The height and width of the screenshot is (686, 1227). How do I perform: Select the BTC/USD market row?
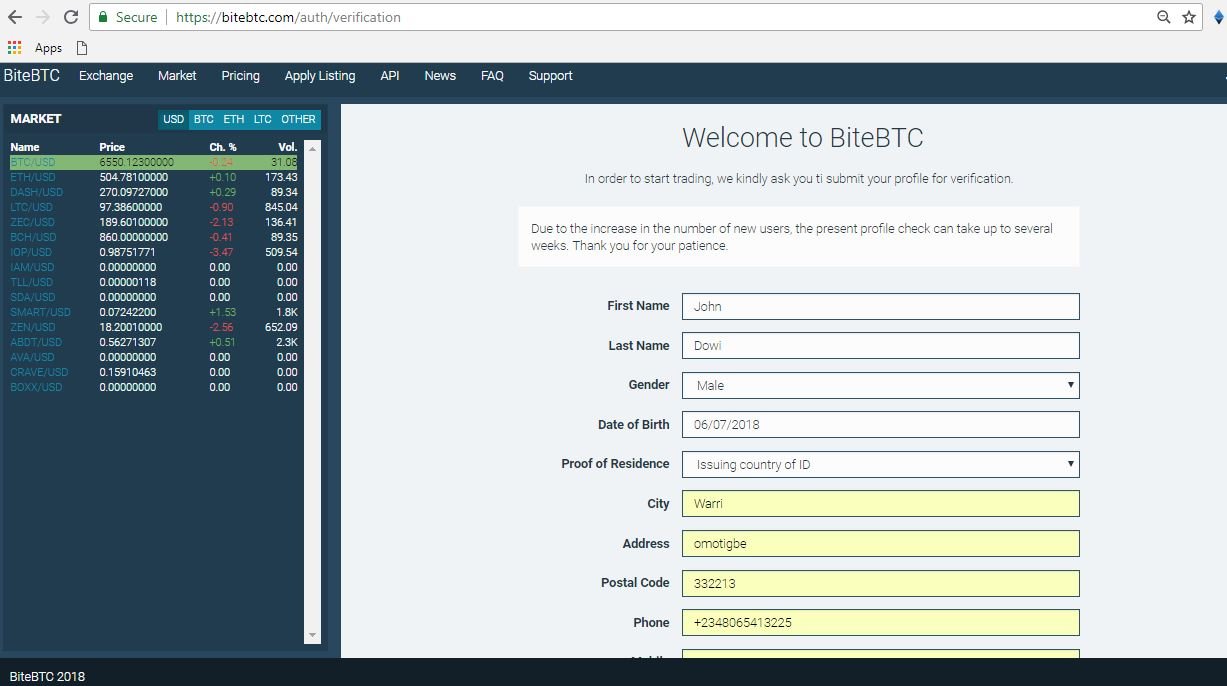[153, 162]
